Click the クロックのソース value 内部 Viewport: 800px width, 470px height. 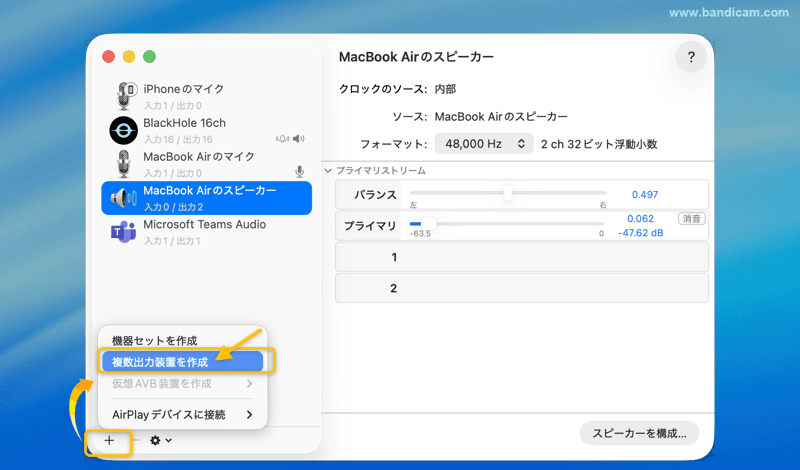pos(445,89)
